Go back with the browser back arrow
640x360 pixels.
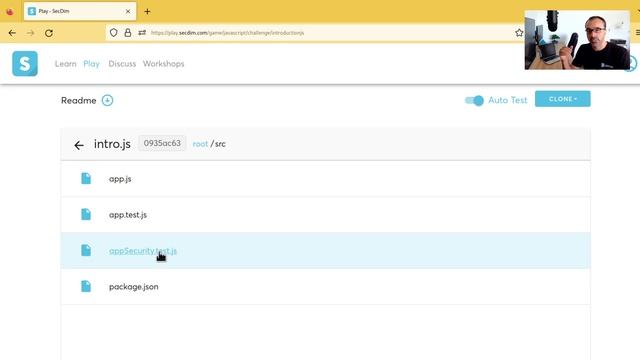pyautogui.click(x=12, y=33)
